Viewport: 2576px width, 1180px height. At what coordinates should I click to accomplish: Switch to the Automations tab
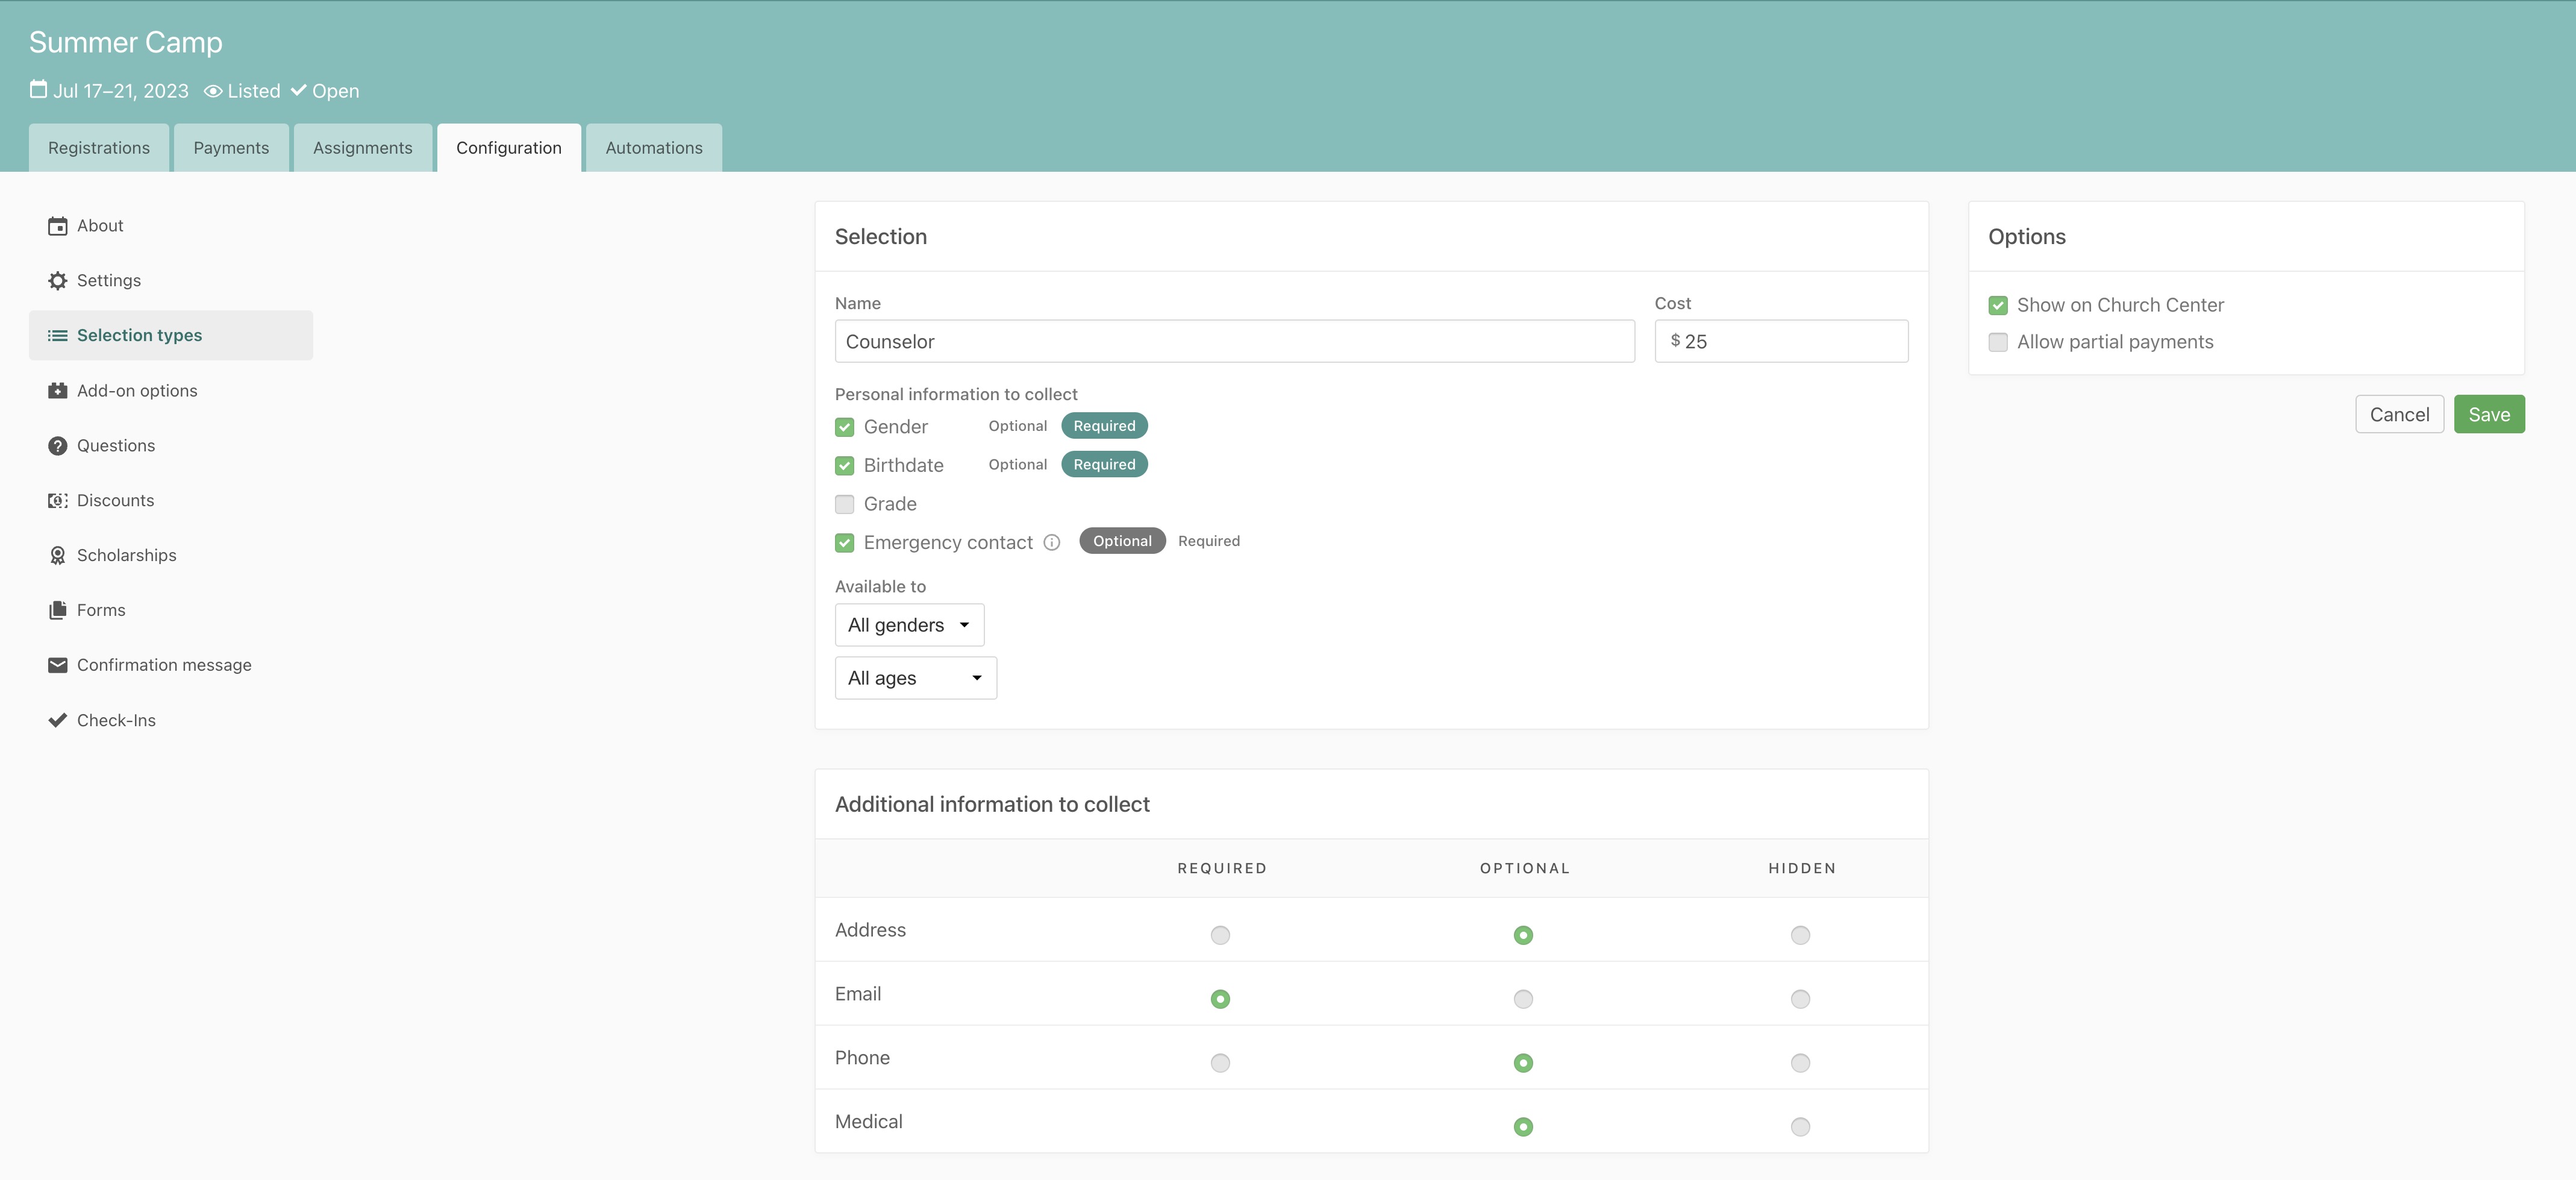(653, 148)
